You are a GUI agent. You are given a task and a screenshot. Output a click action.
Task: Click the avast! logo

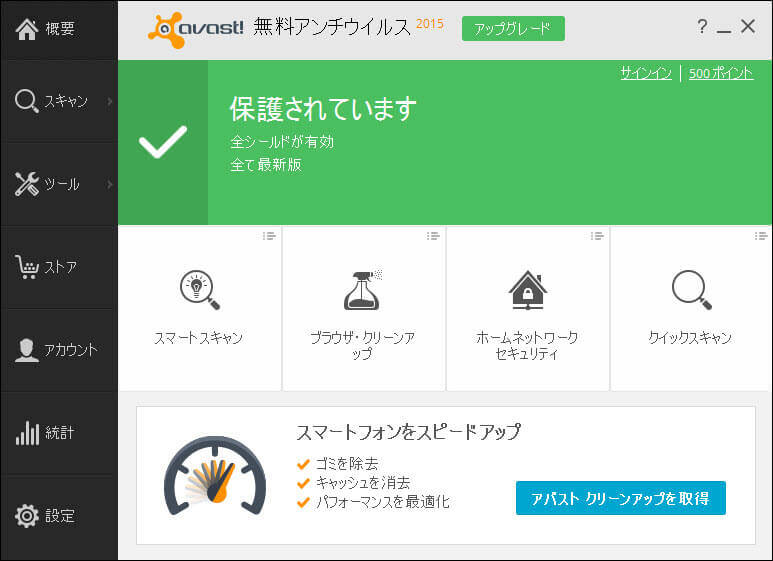(x=196, y=29)
